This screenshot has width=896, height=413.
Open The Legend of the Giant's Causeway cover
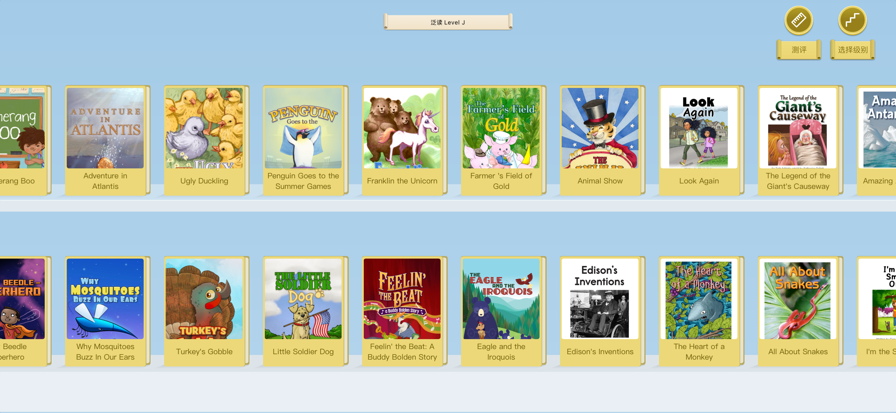[797, 128]
